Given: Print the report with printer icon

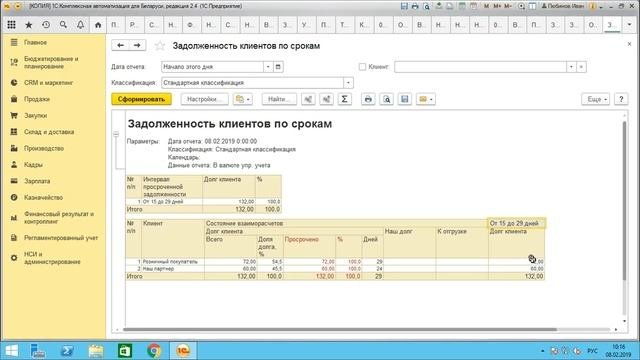Looking at the screenshot, I should pyautogui.click(x=368, y=99).
